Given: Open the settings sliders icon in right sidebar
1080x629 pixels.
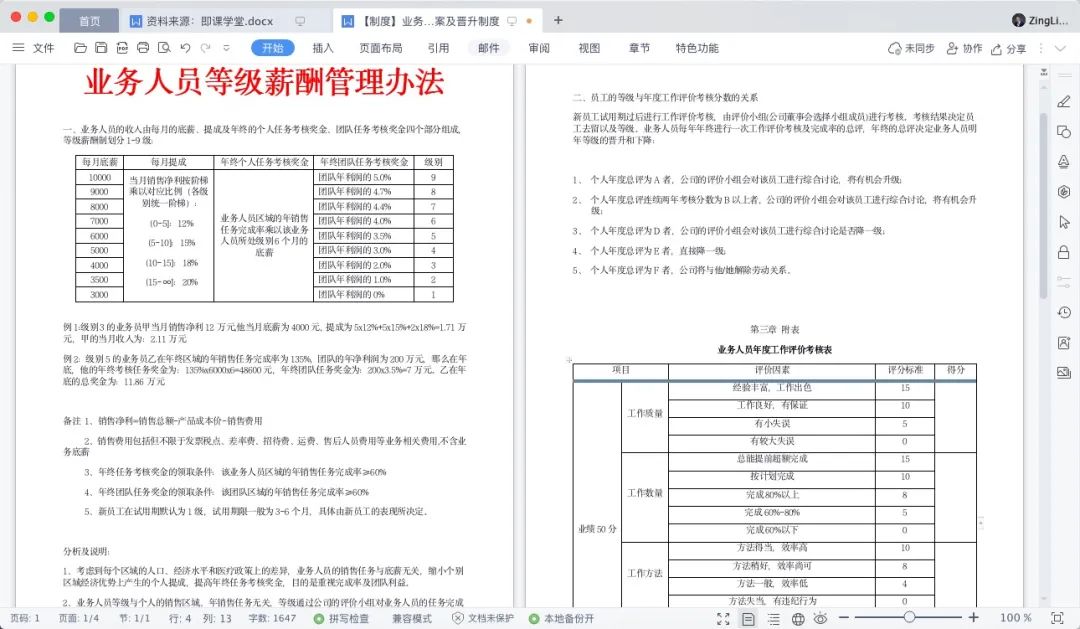Looking at the screenshot, I should [x=1063, y=282].
